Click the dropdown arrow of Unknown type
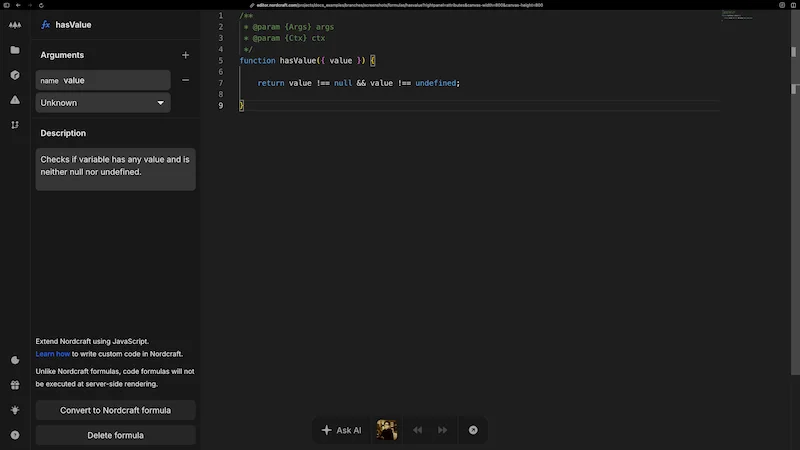This screenshot has width=800, height=450. (x=161, y=103)
